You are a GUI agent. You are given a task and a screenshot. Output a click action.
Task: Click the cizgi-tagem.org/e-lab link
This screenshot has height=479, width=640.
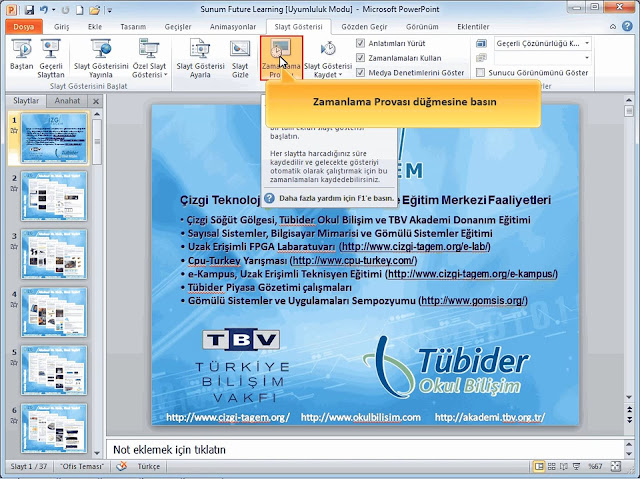point(415,246)
